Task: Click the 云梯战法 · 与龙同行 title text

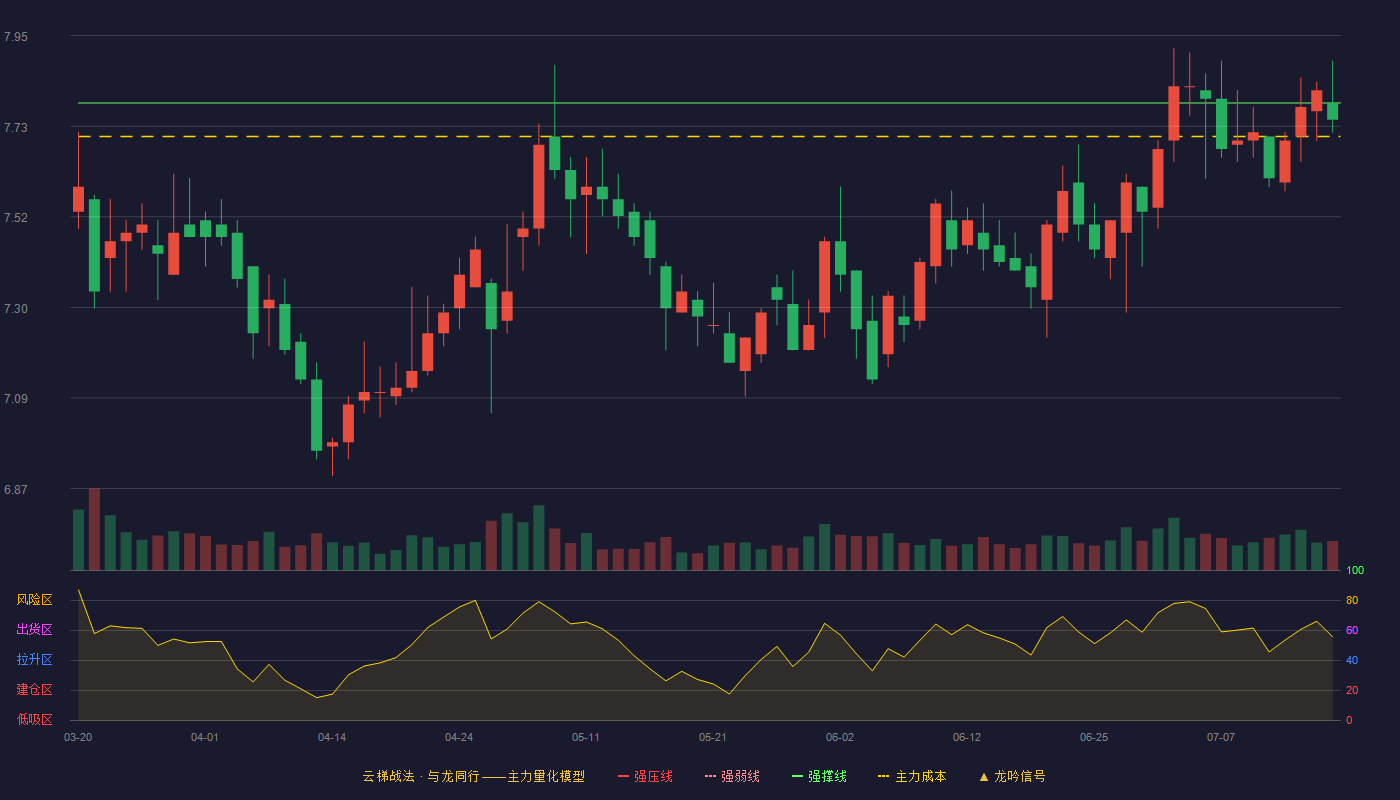Action: pos(420,776)
